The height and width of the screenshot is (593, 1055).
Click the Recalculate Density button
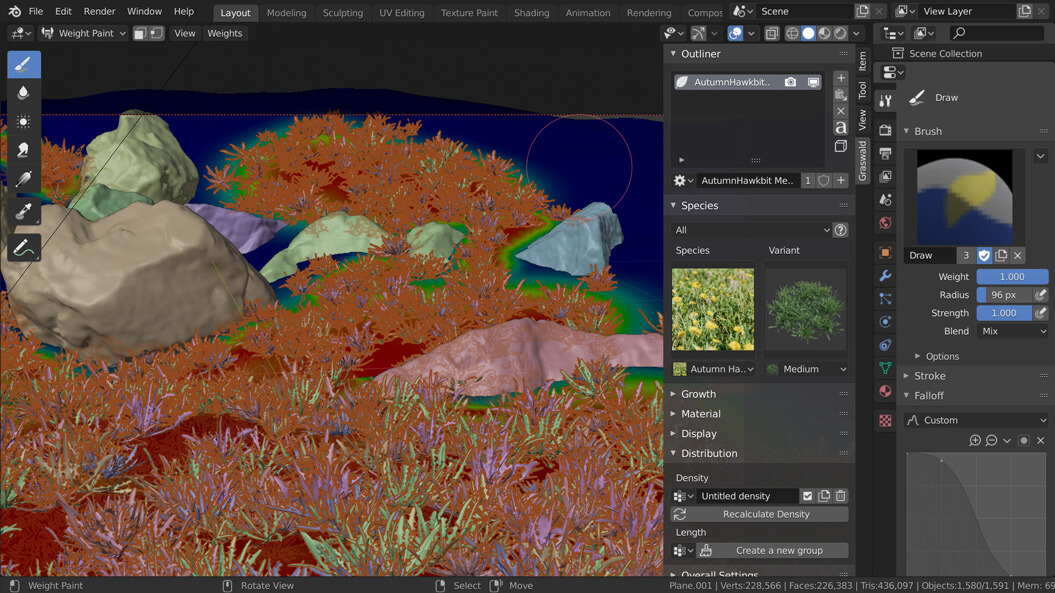point(766,514)
